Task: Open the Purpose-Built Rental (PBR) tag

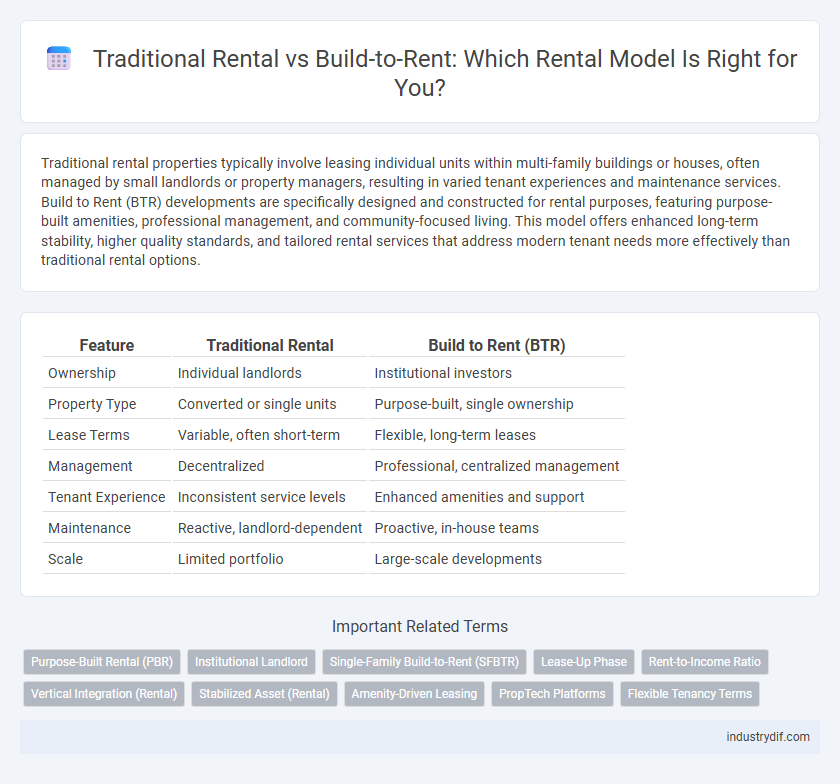Action: [102, 662]
